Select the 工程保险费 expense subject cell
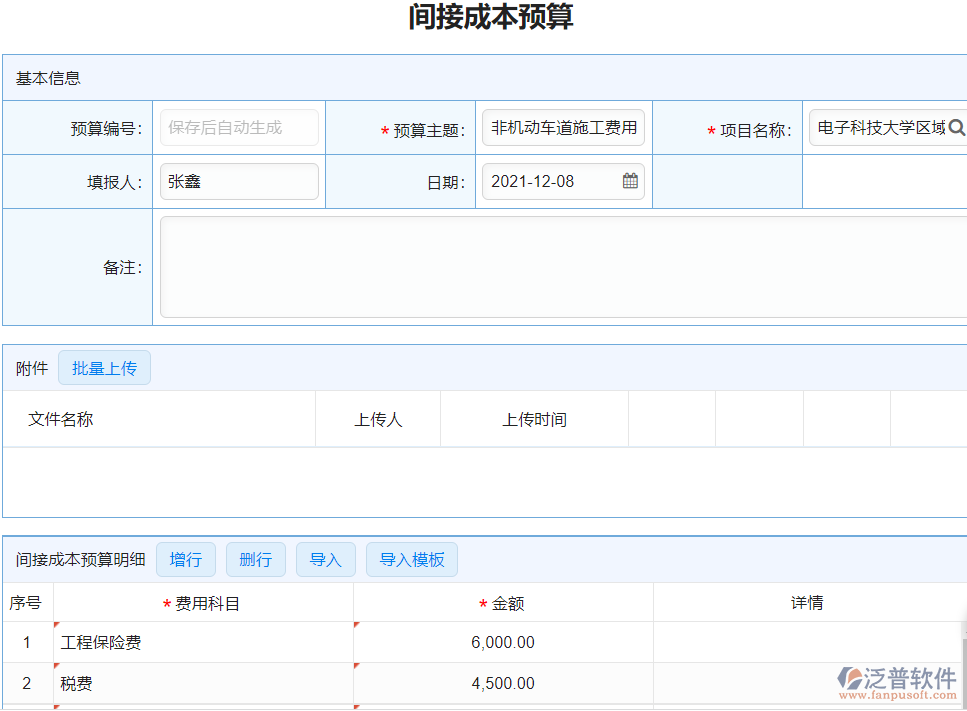967x711 pixels. coord(204,643)
